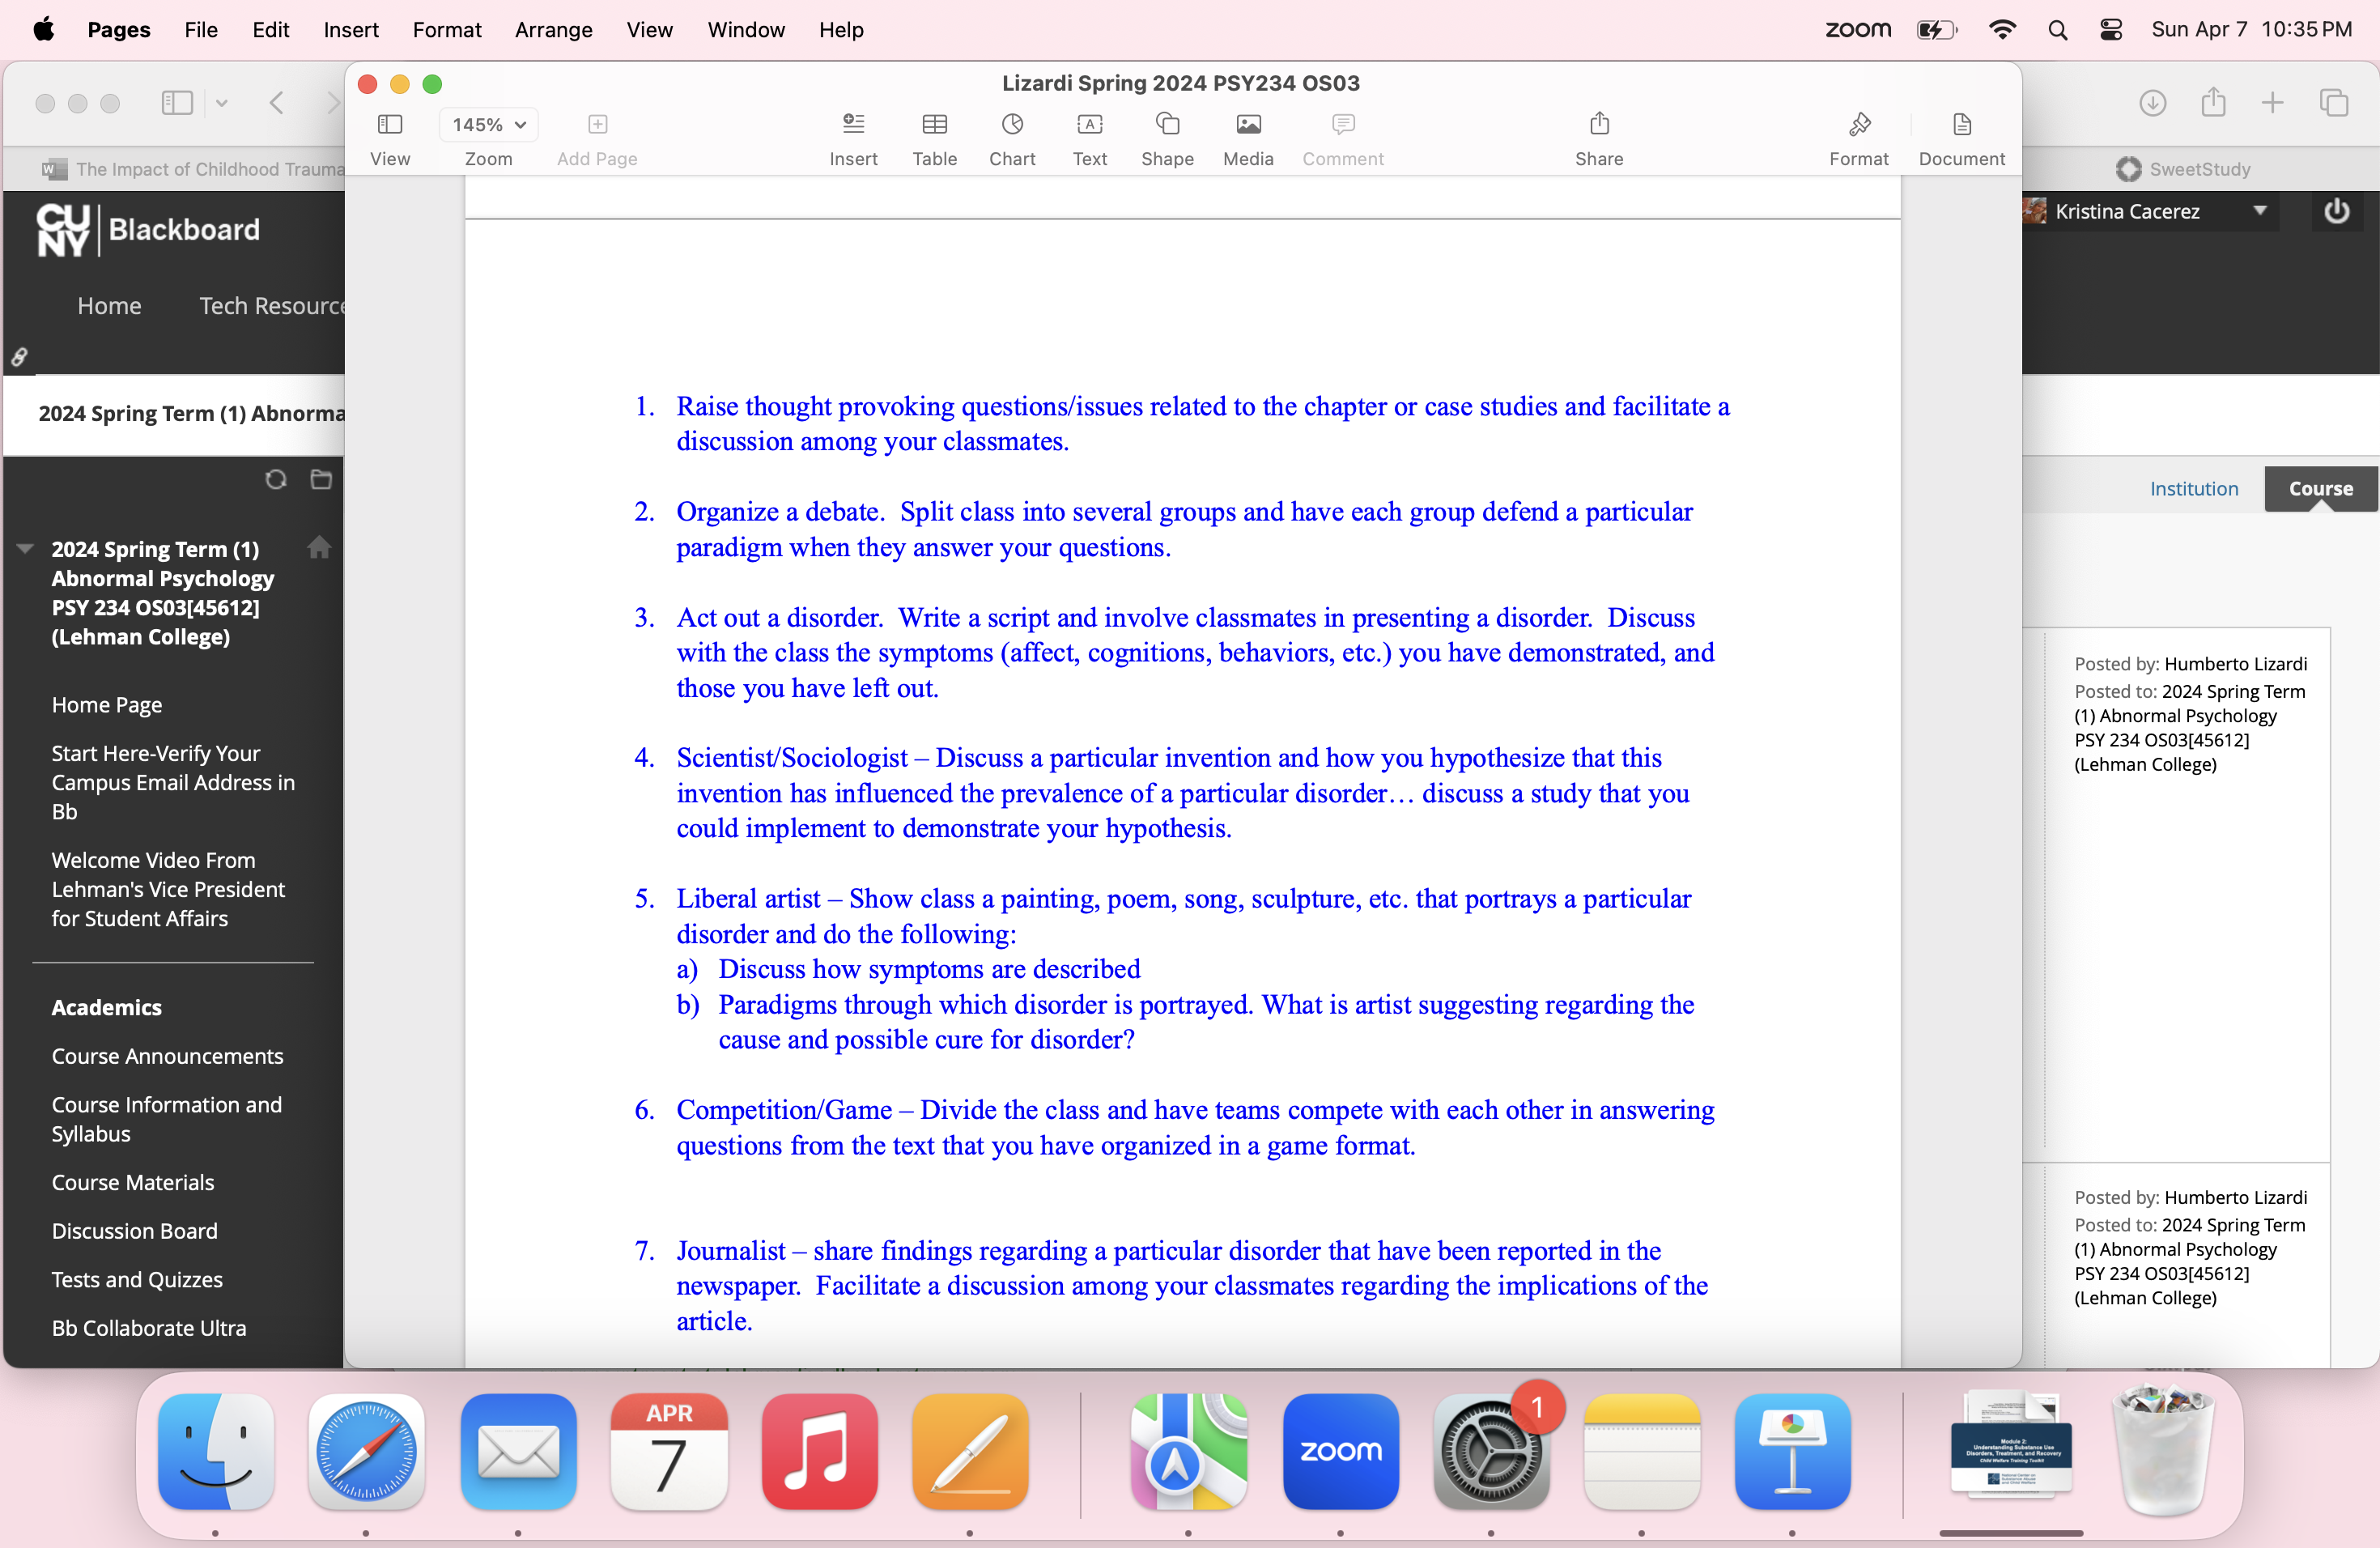Open the Insert menu in Pages toolbar
Screen dimensions: 2380x1548
click(x=853, y=138)
